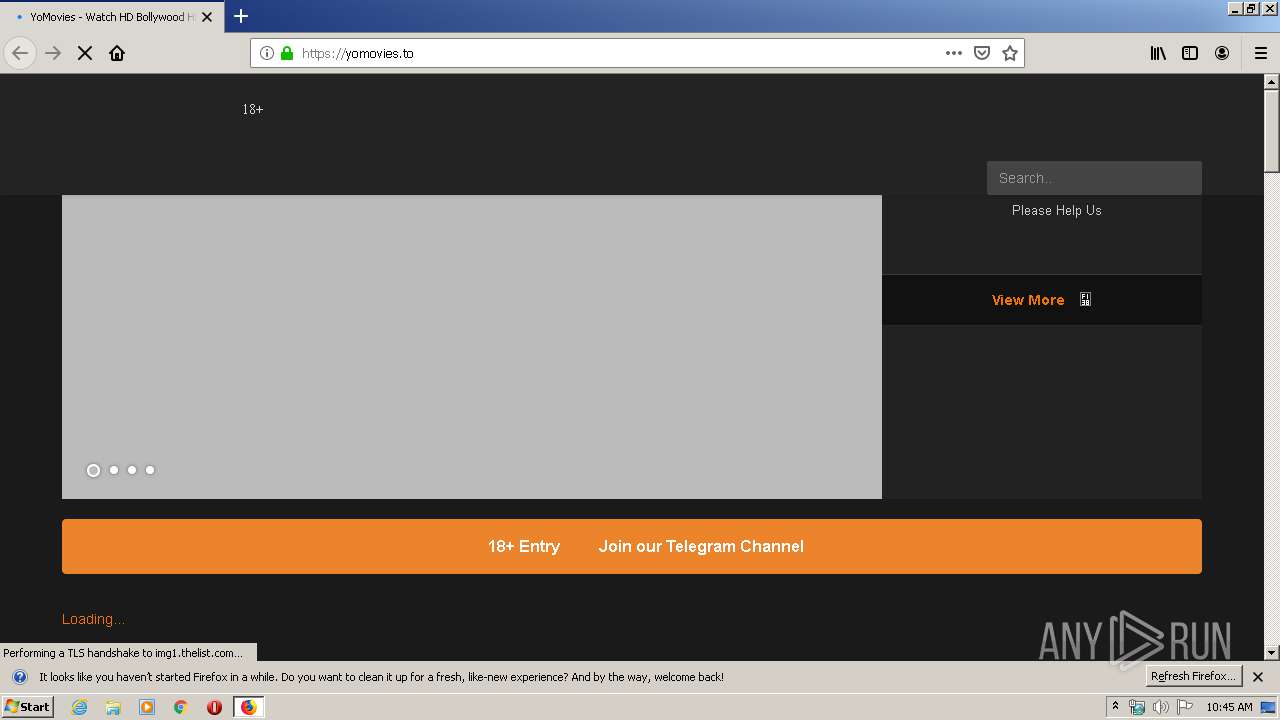This screenshot has width=1280, height=720.
Task: Launch Opera from the taskbar
Action: 214,707
